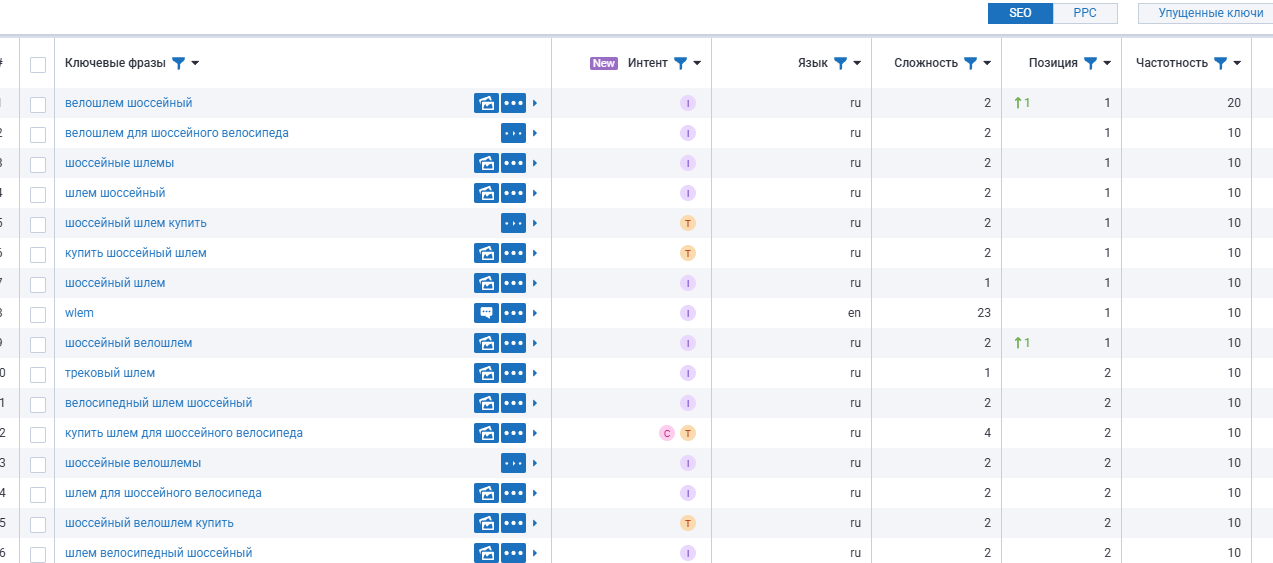Image resolution: width=1273 pixels, height=563 pixels.
Task: Click the T intent badge for купить шоссейный шлем
Action: (687, 253)
